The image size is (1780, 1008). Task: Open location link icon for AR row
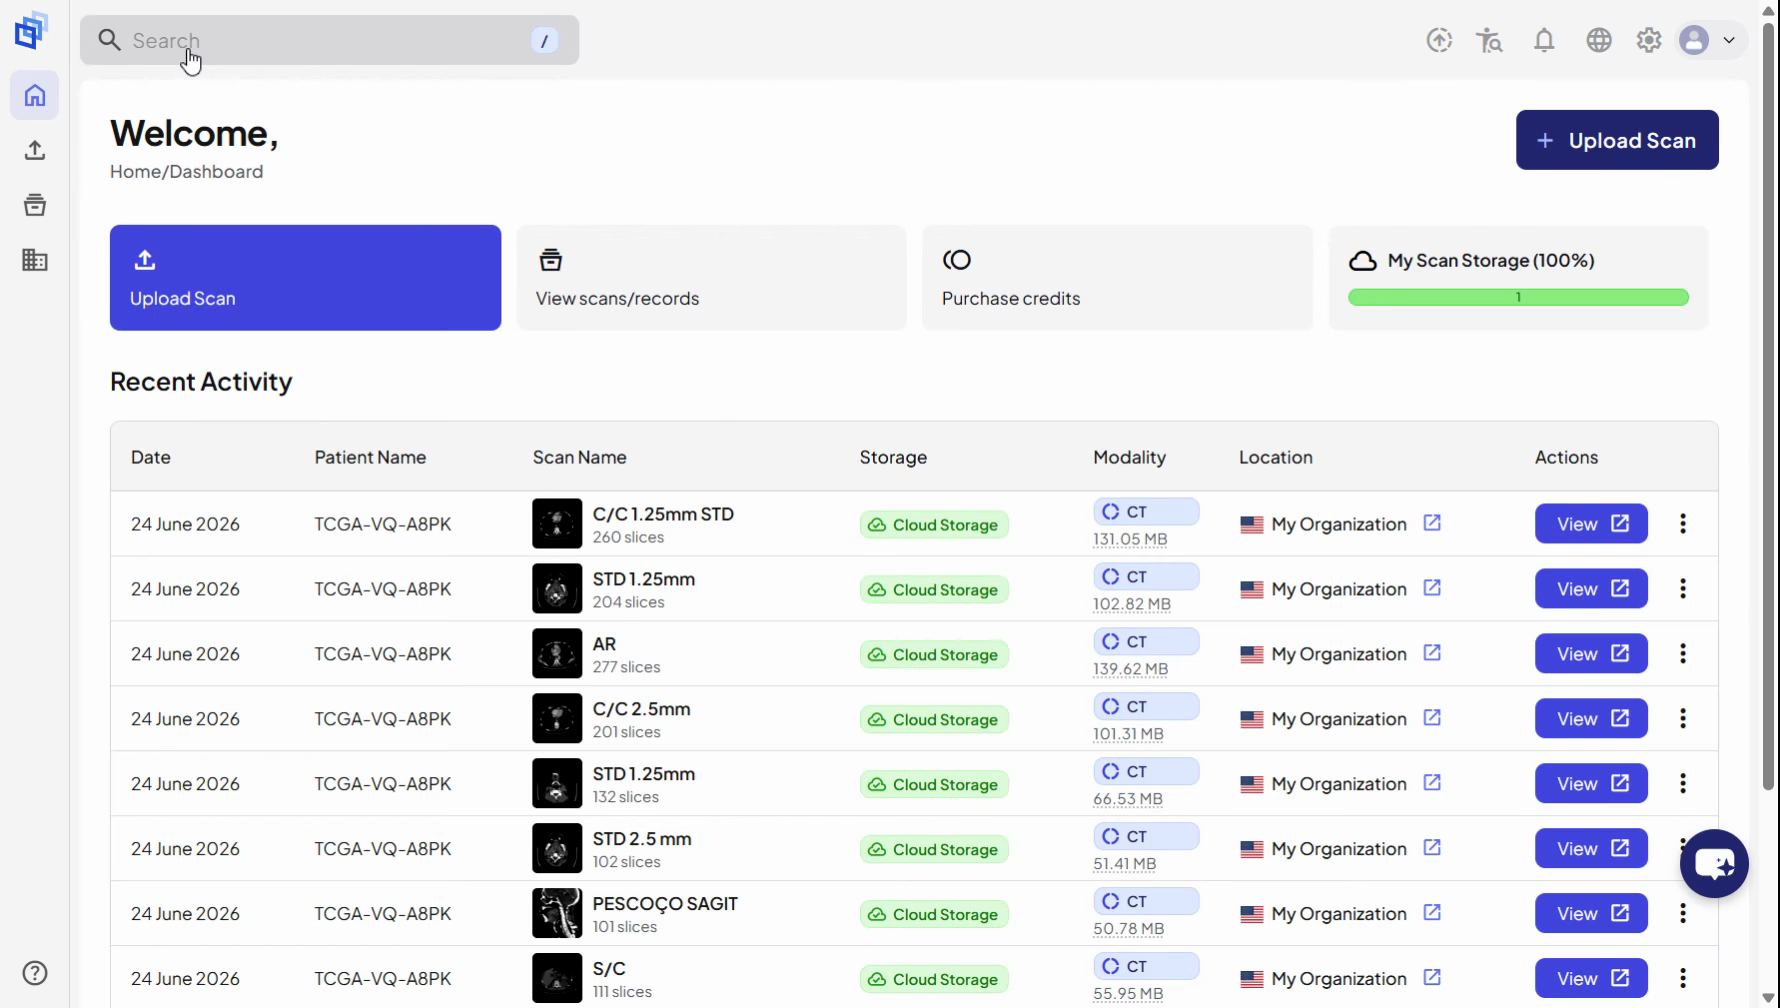(1432, 653)
